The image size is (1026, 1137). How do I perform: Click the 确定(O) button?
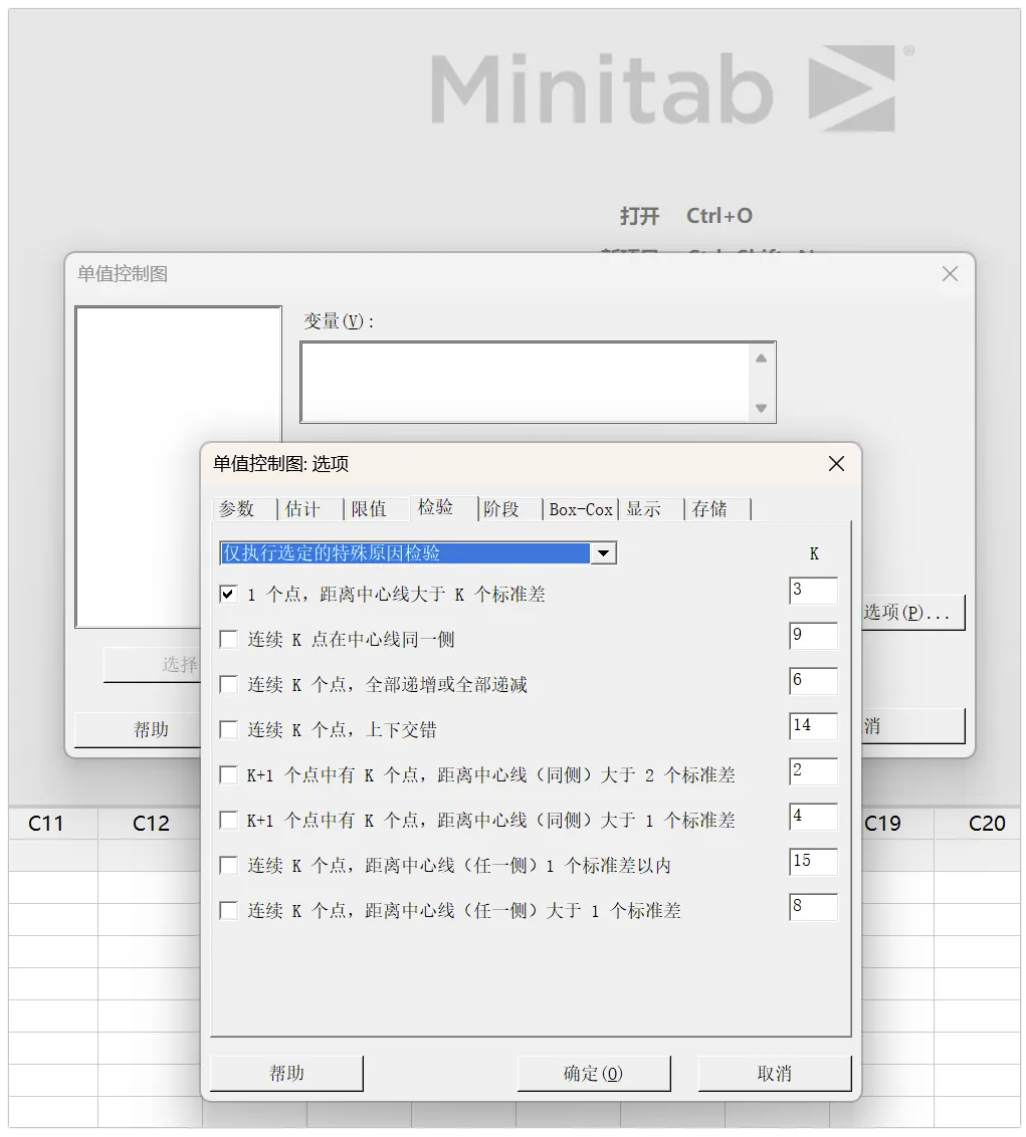coord(593,1073)
